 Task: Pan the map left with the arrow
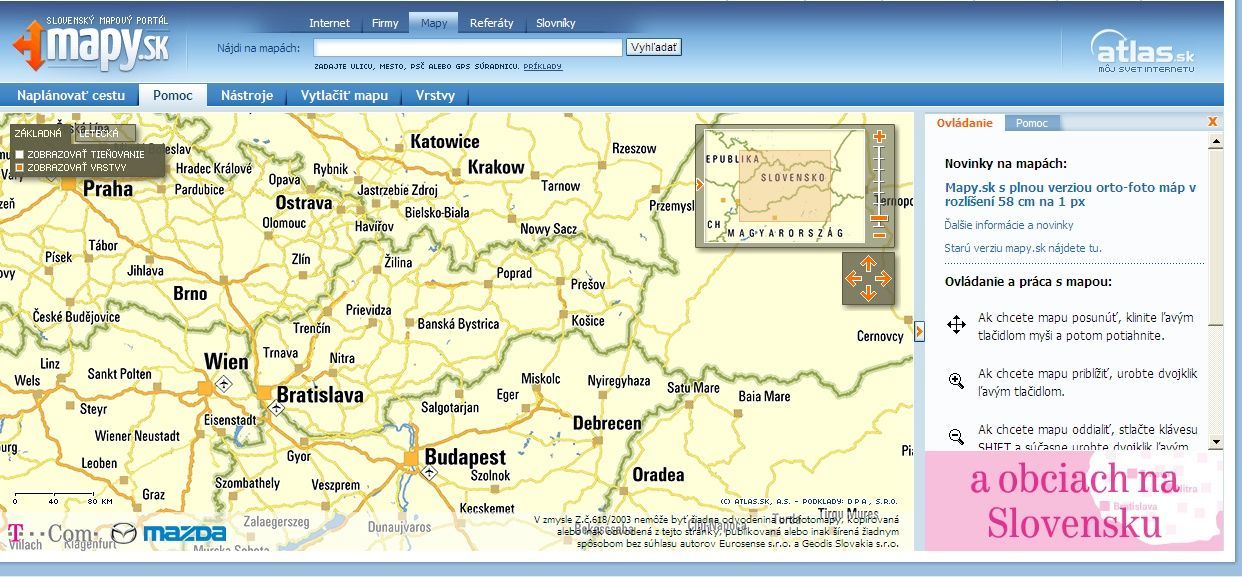853,278
